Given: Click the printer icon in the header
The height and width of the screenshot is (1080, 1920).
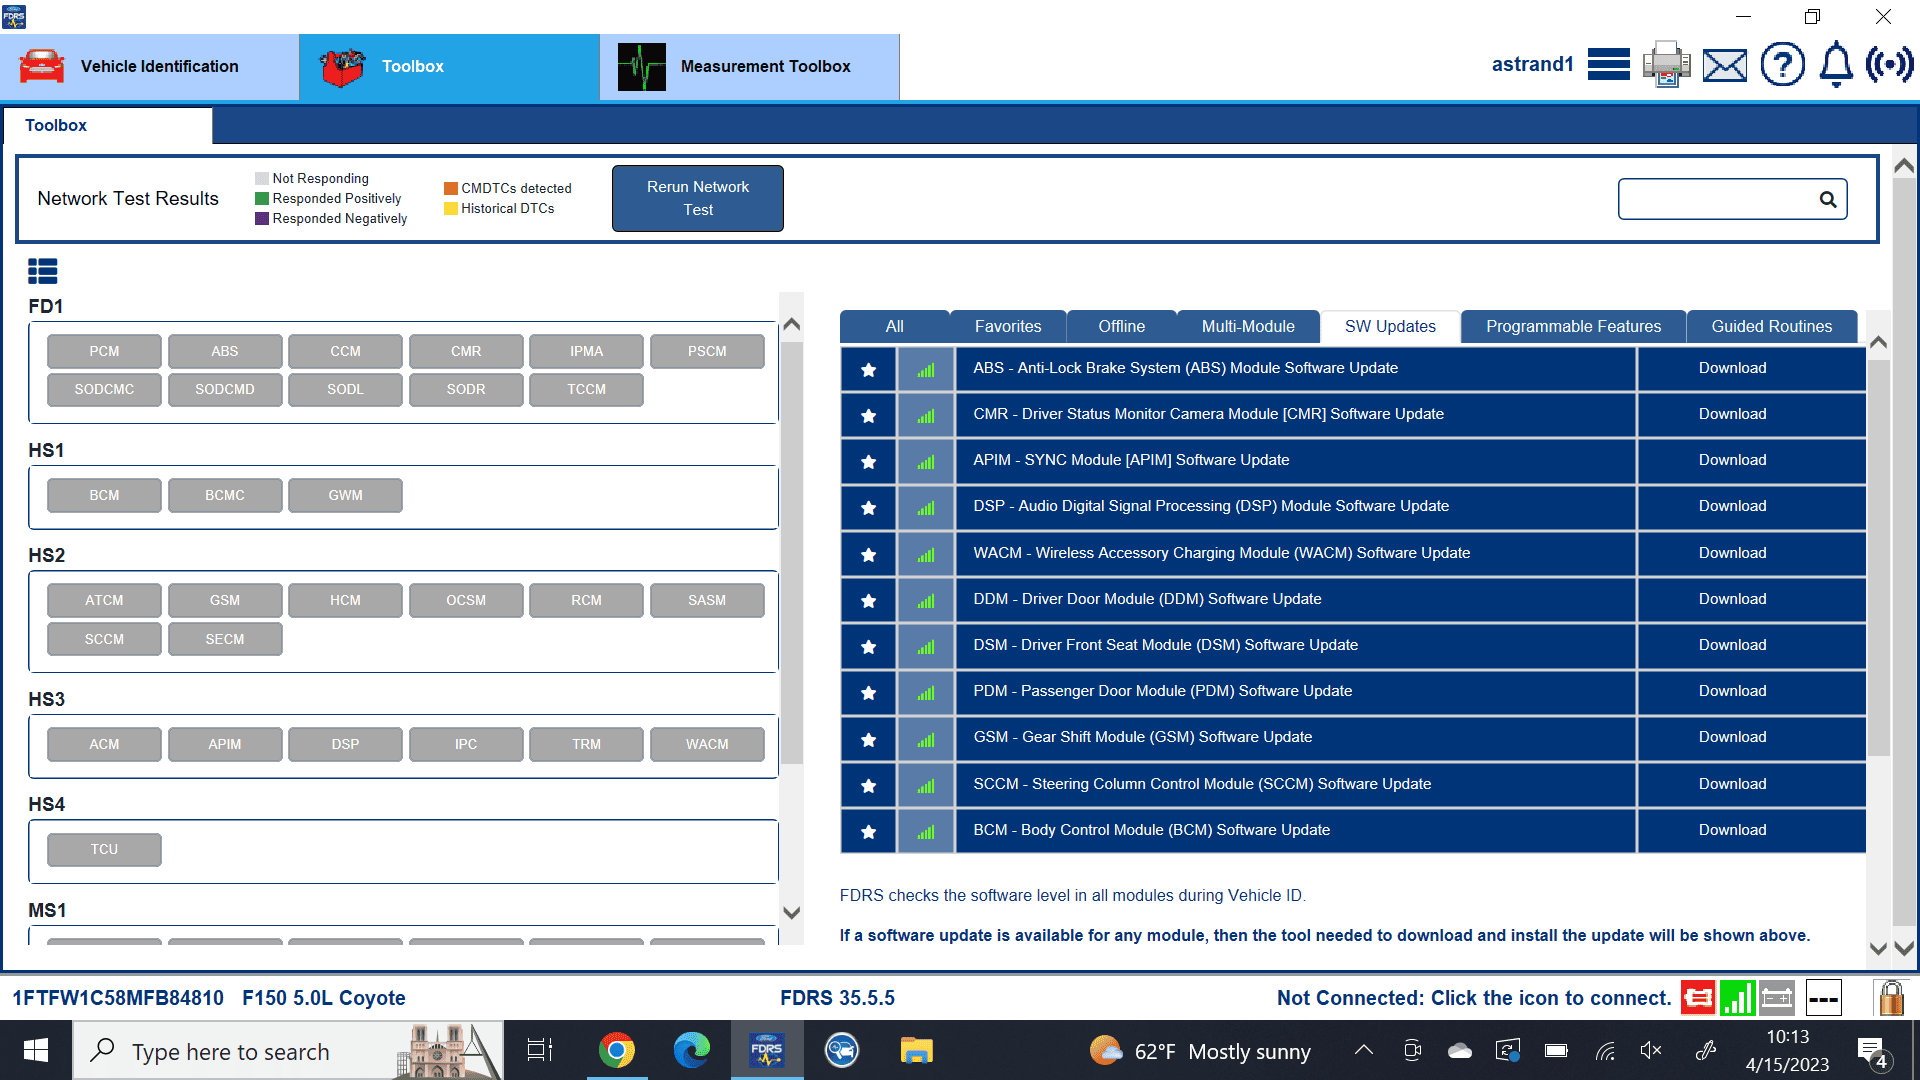Looking at the screenshot, I should [1666, 65].
